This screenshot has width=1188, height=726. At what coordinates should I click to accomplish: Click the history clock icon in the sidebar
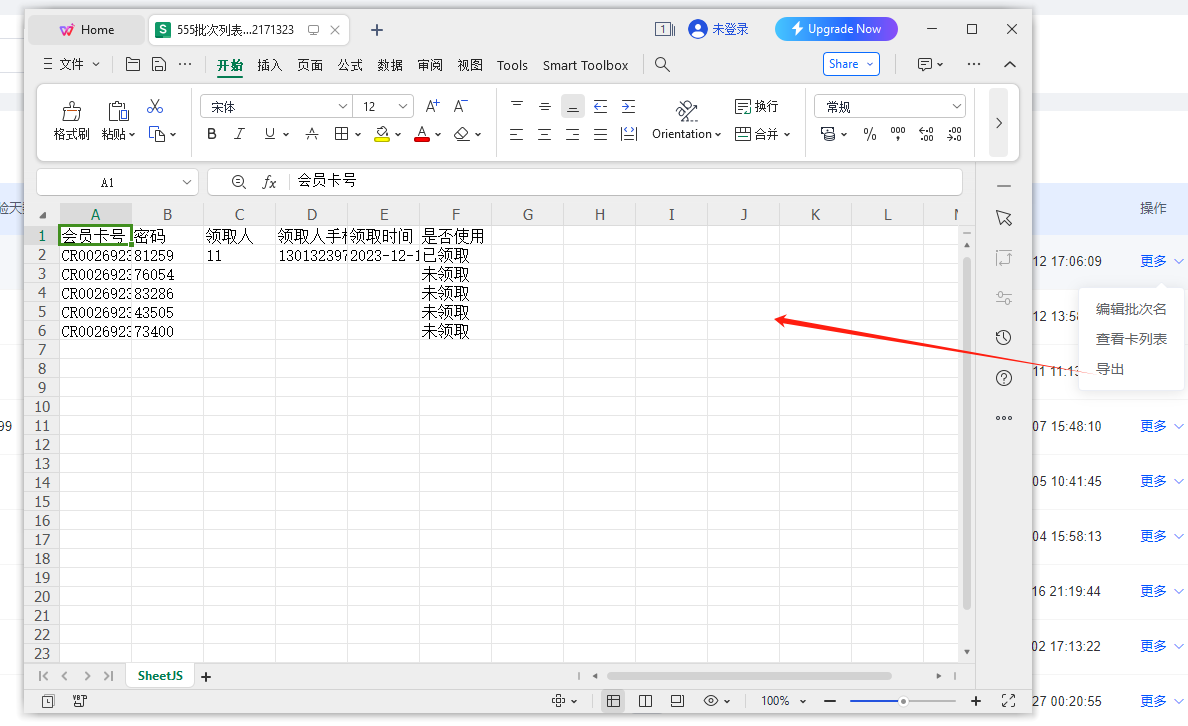tap(1004, 337)
